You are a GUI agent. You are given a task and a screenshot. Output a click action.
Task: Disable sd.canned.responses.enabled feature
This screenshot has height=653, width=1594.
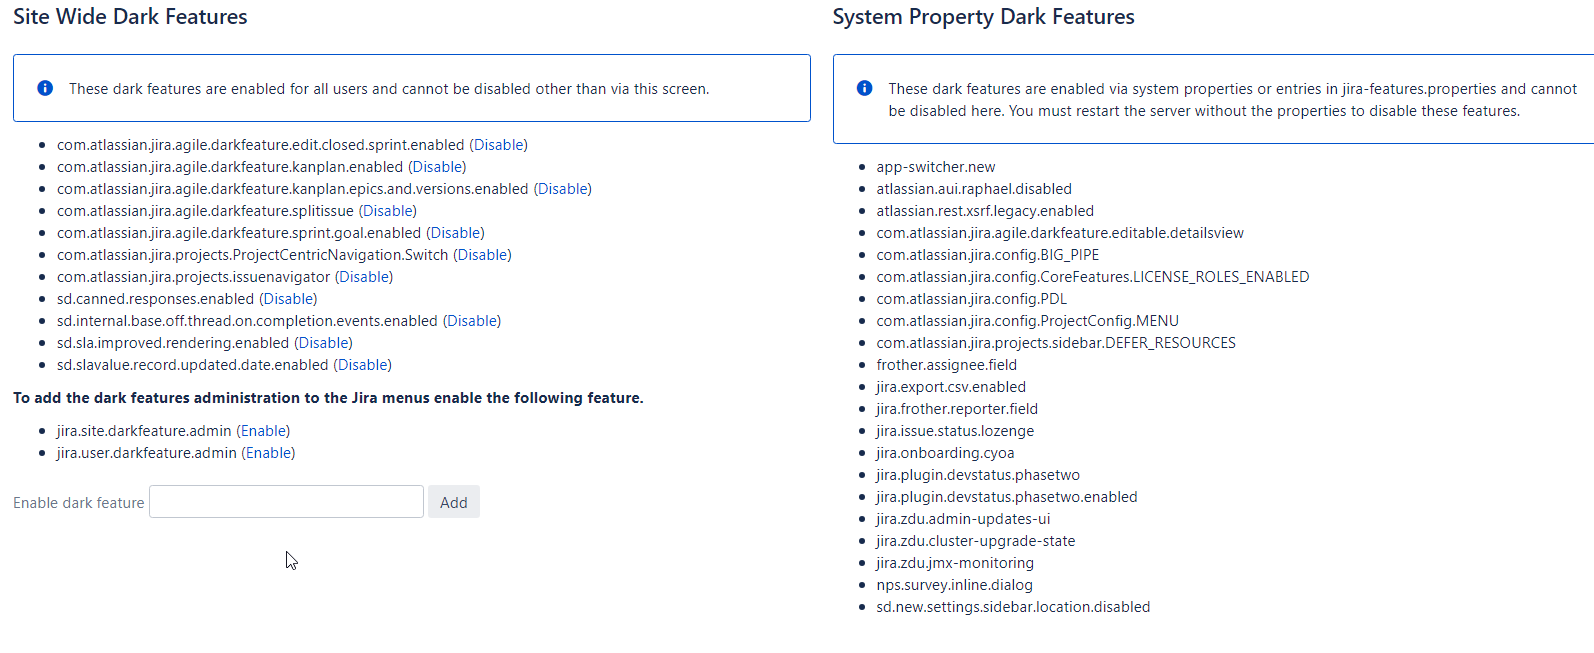(288, 299)
